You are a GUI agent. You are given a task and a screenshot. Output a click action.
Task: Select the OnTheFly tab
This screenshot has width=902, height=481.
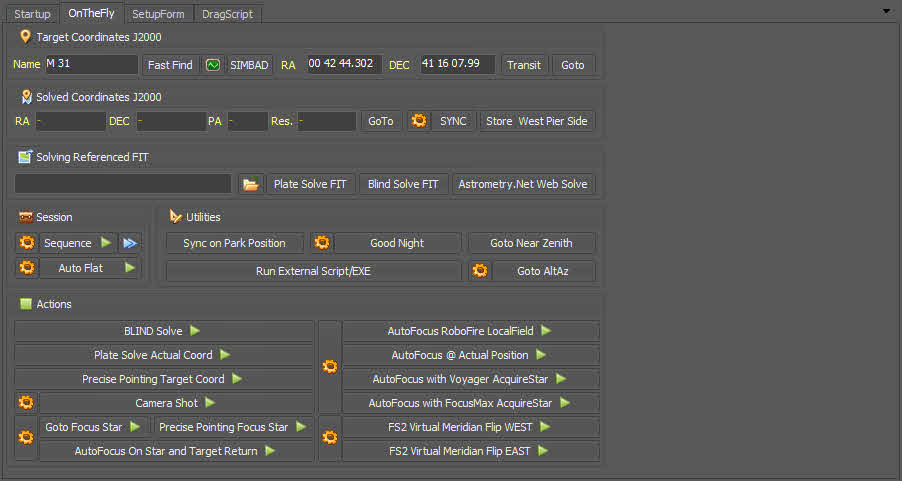pyautogui.click(x=91, y=13)
